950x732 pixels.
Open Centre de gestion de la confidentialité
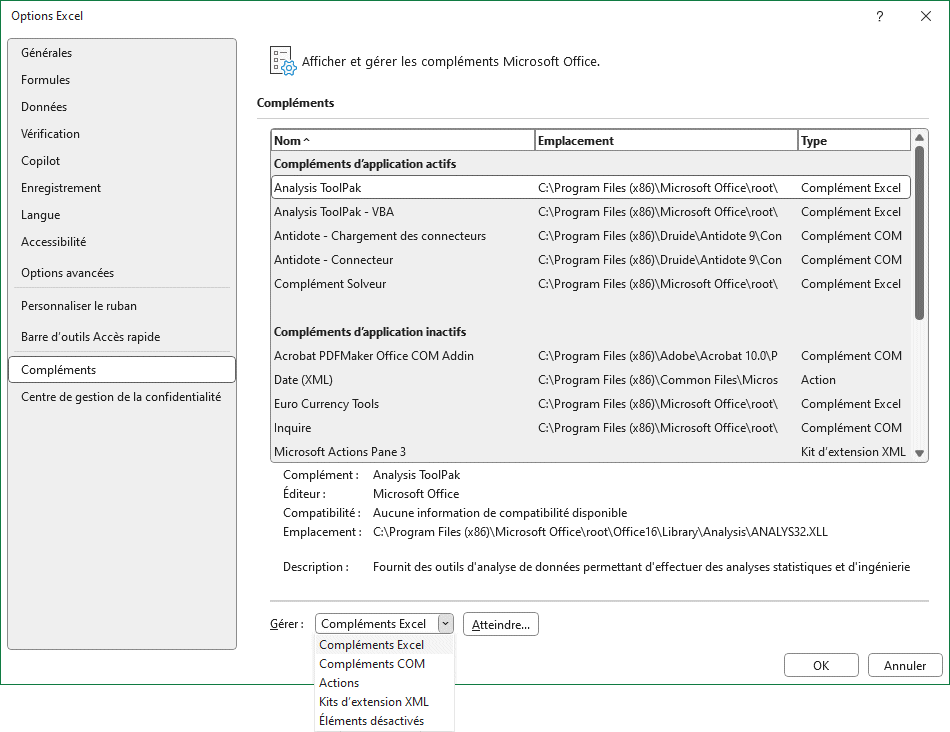(122, 397)
